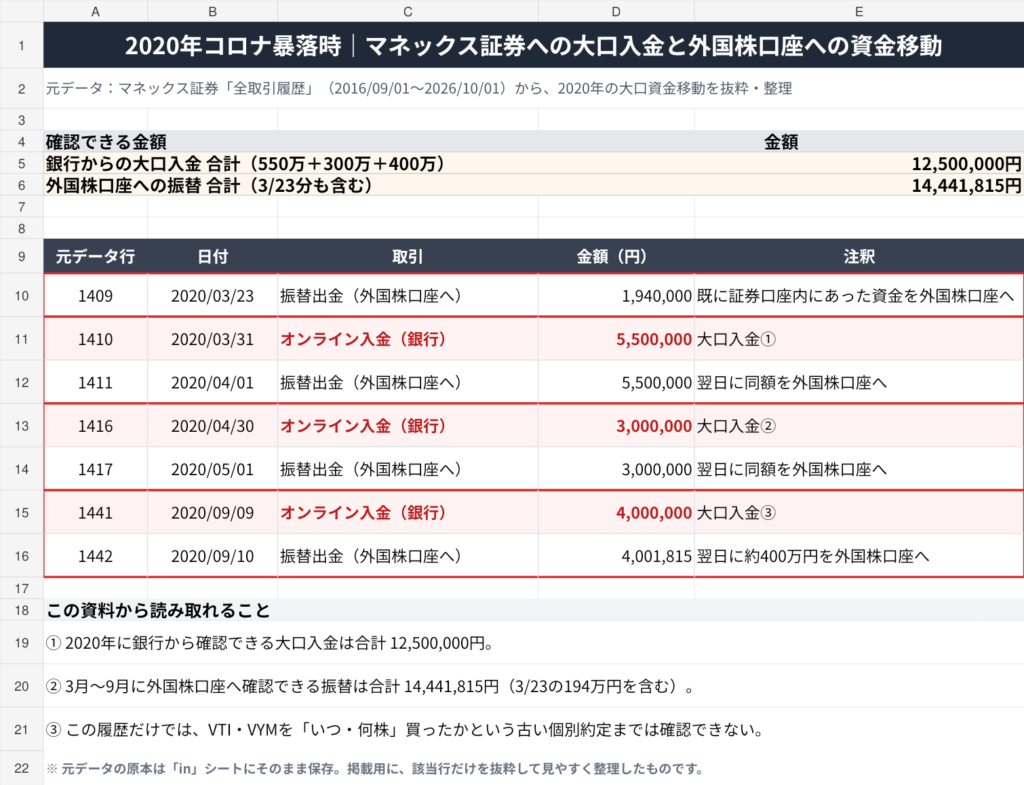Click source row number 1417 cell
This screenshot has width=1024, height=785.
pyautogui.click(x=95, y=469)
